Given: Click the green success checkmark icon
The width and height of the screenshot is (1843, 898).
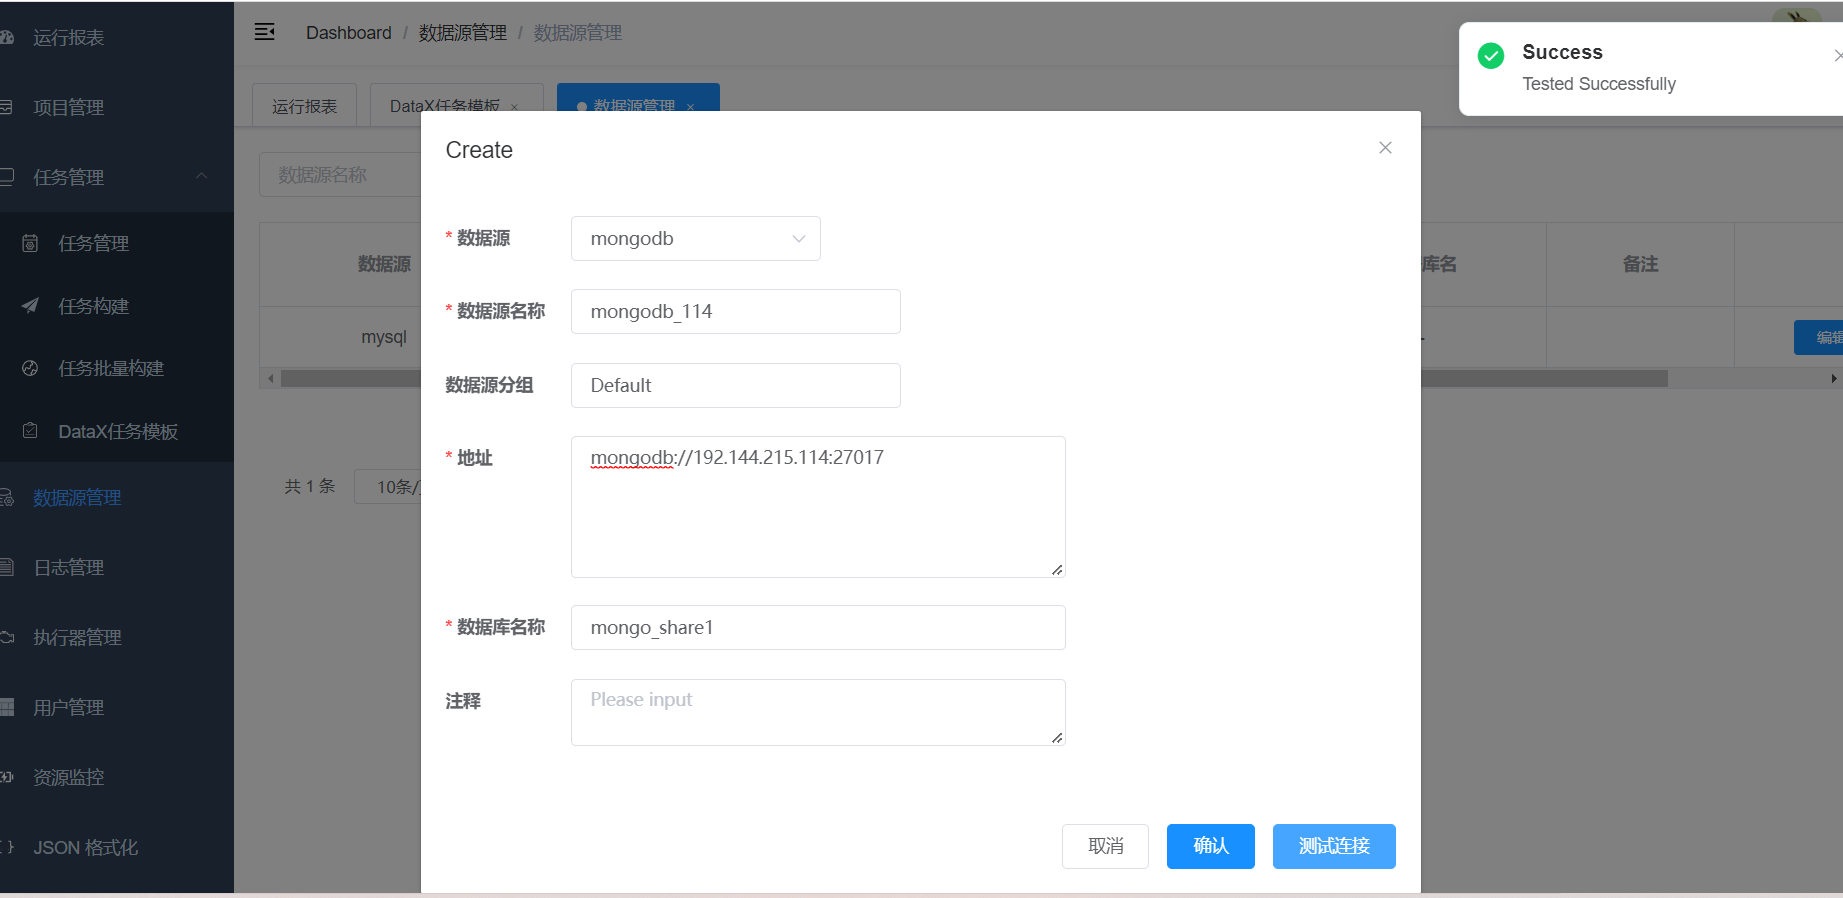Looking at the screenshot, I should pos(1490,55).
